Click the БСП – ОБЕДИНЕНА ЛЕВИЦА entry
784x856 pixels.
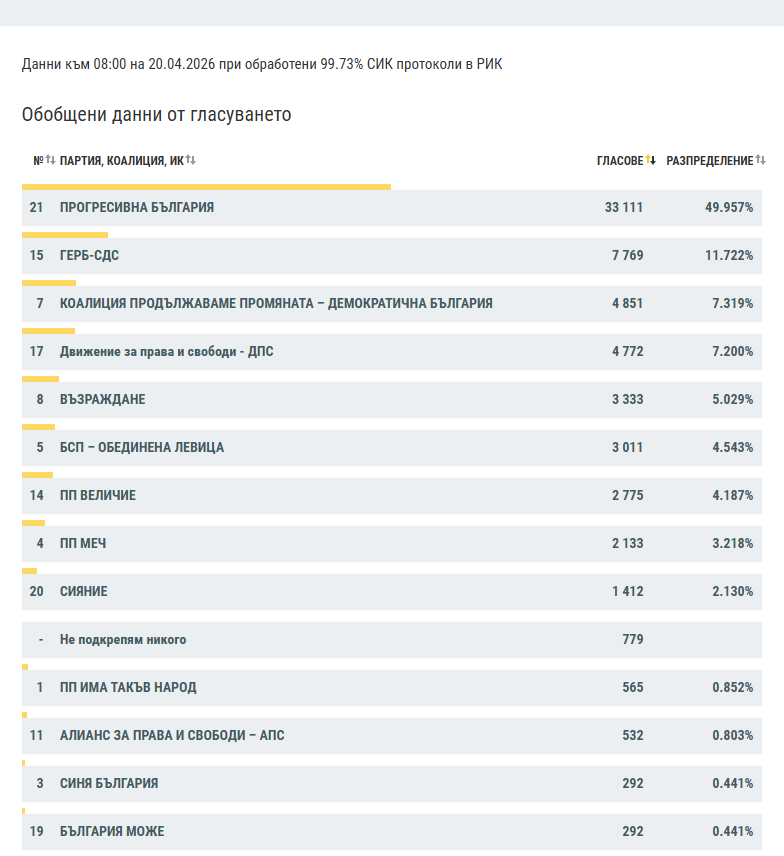(x=142, y=448)
